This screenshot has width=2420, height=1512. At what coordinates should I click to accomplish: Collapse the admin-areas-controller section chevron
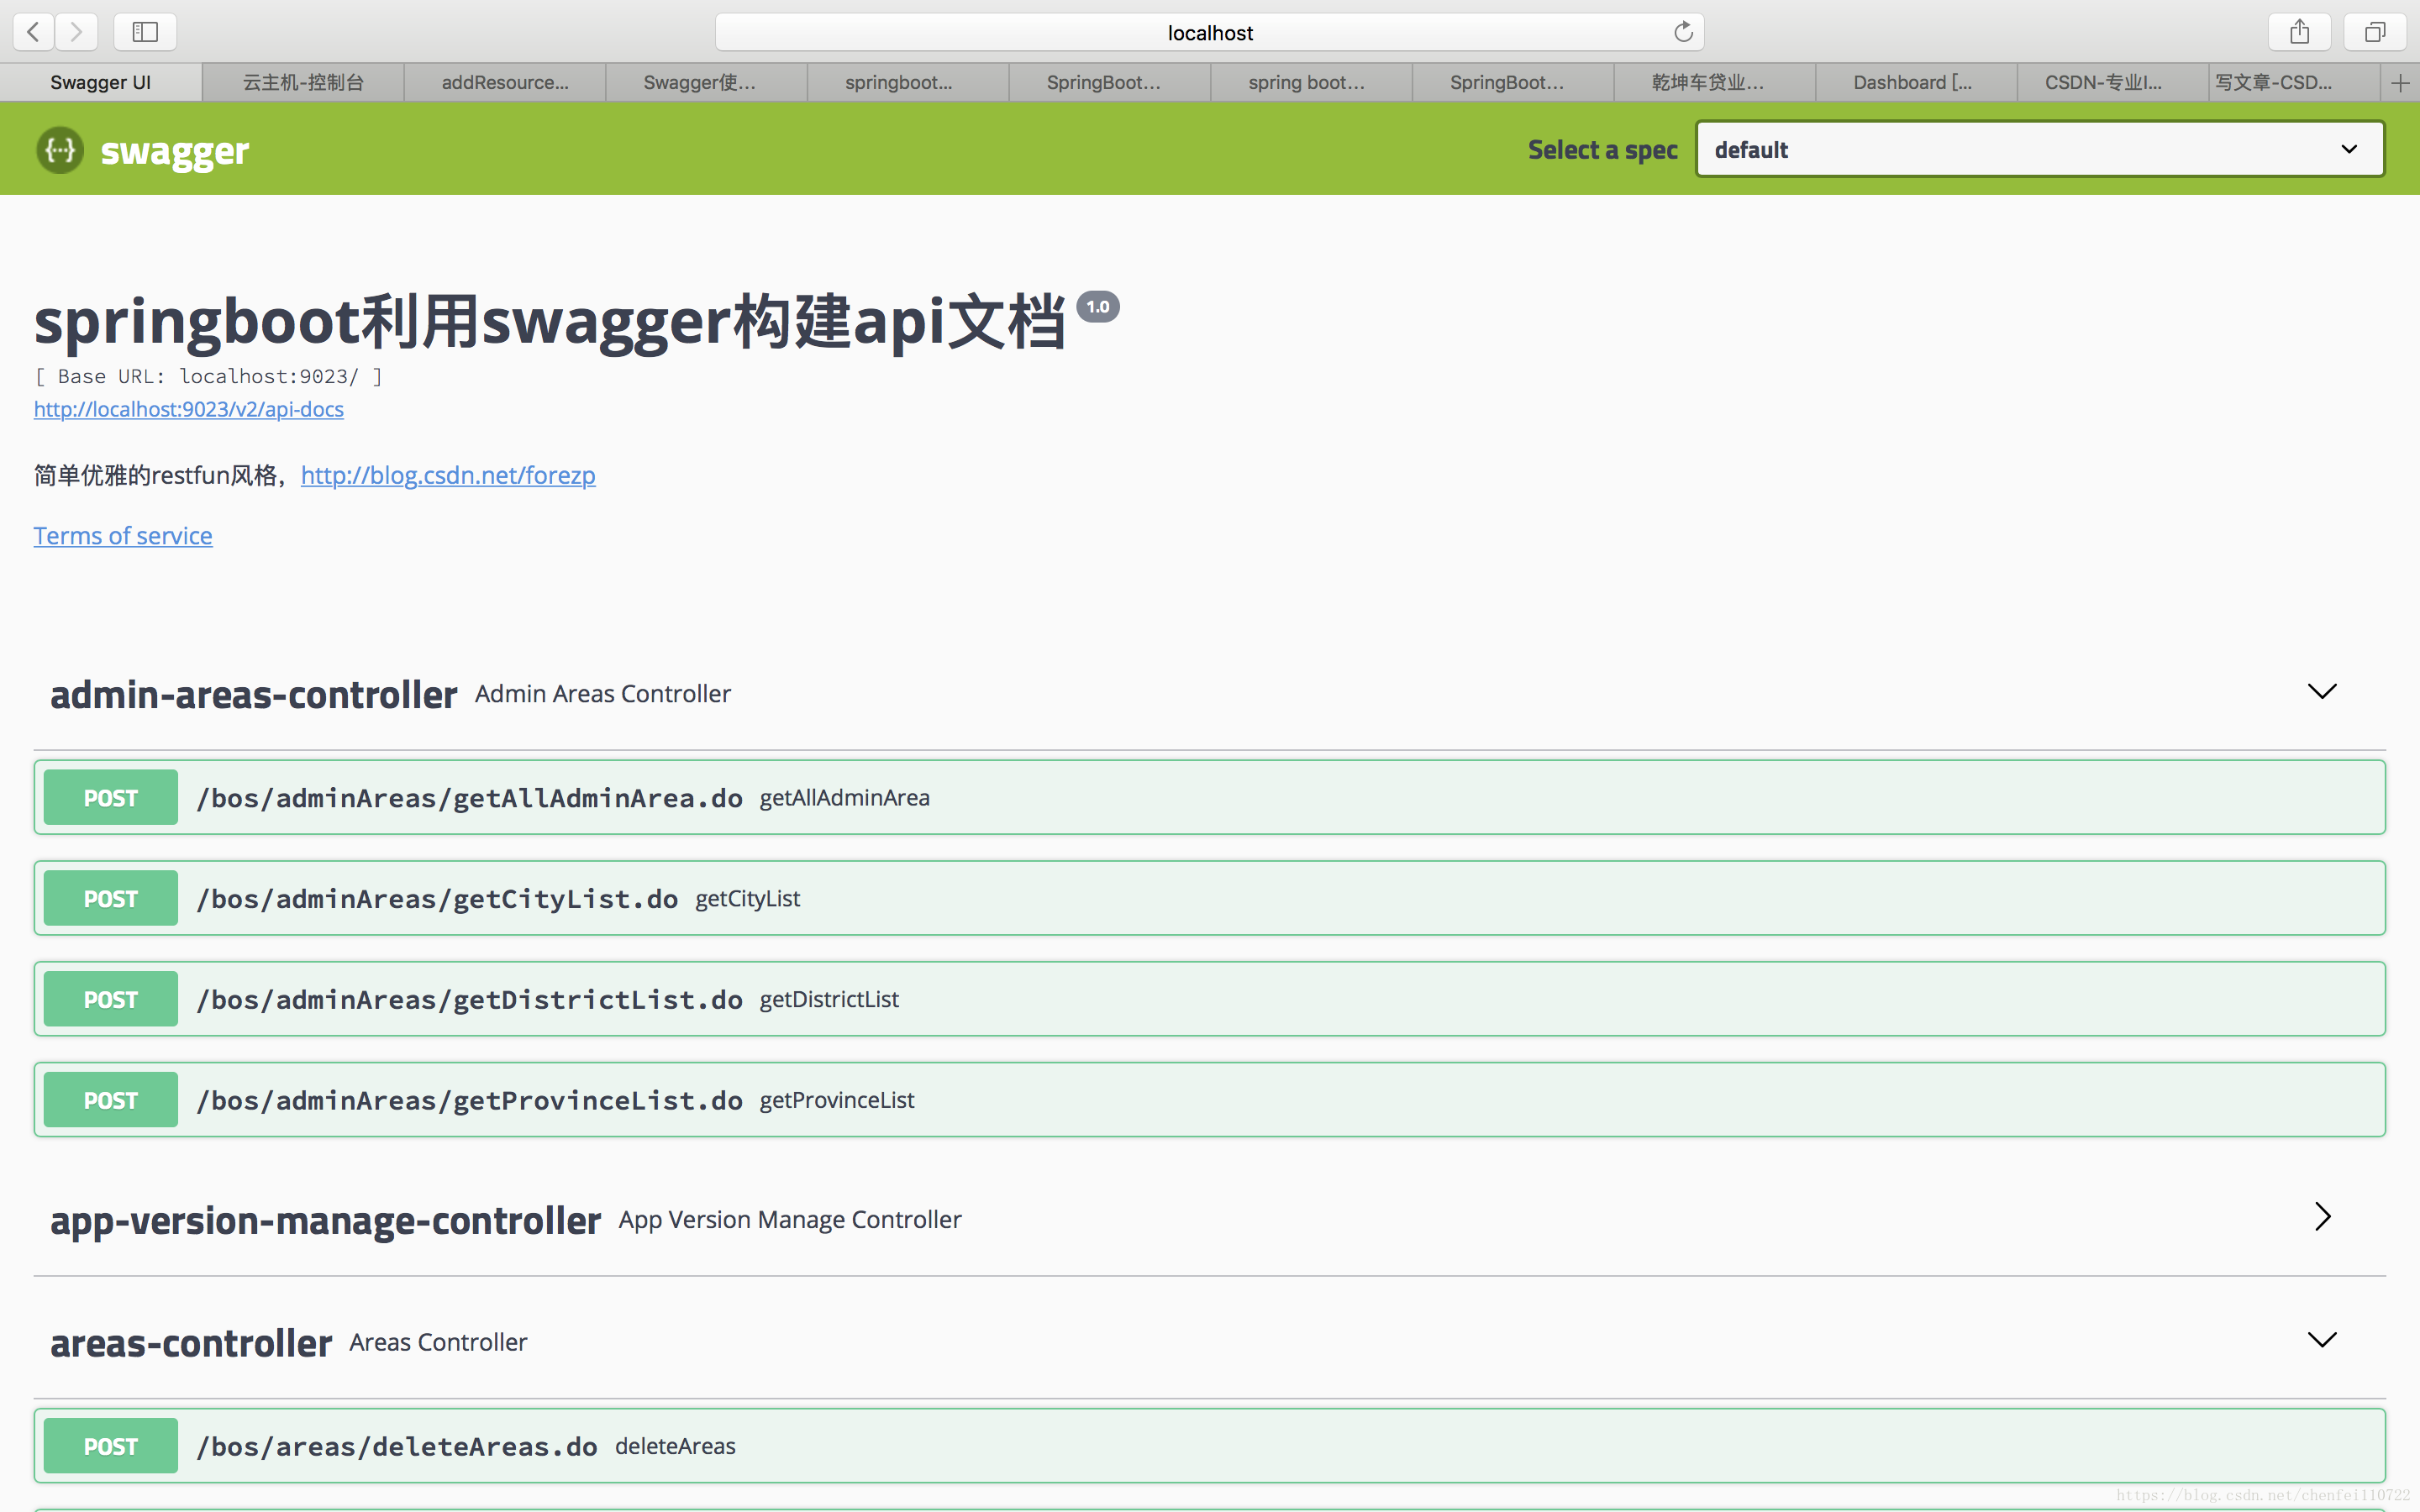2321,692
